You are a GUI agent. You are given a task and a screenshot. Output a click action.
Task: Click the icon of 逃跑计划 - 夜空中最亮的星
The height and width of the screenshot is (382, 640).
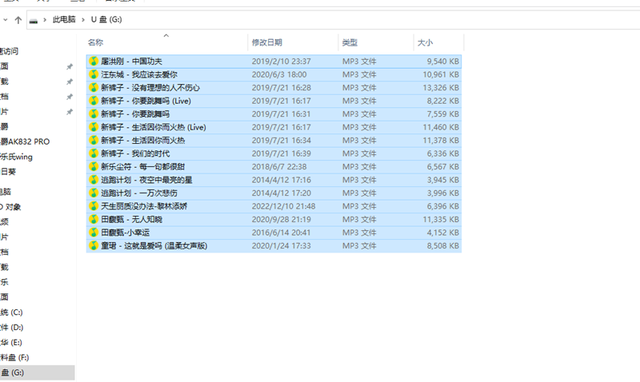tap(93, 180)
